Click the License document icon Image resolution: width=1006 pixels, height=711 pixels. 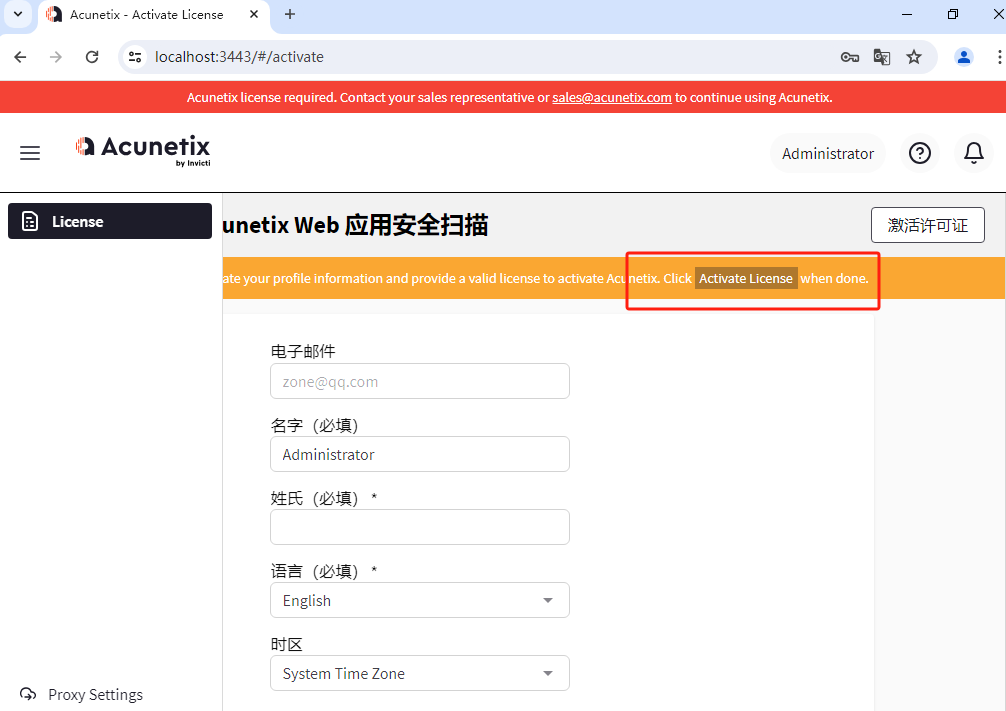point(30,221)
